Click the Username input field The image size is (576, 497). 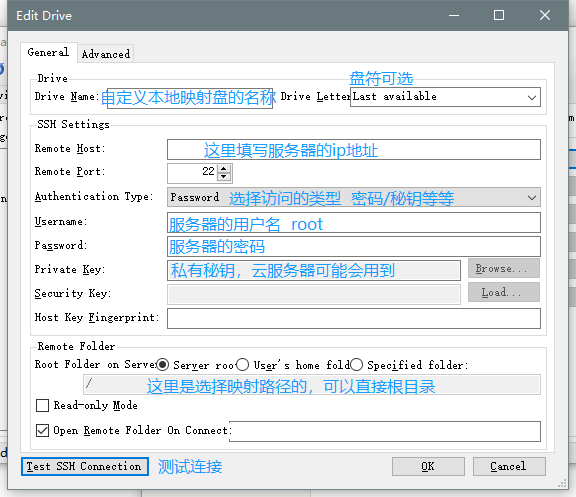click(354, 223)
